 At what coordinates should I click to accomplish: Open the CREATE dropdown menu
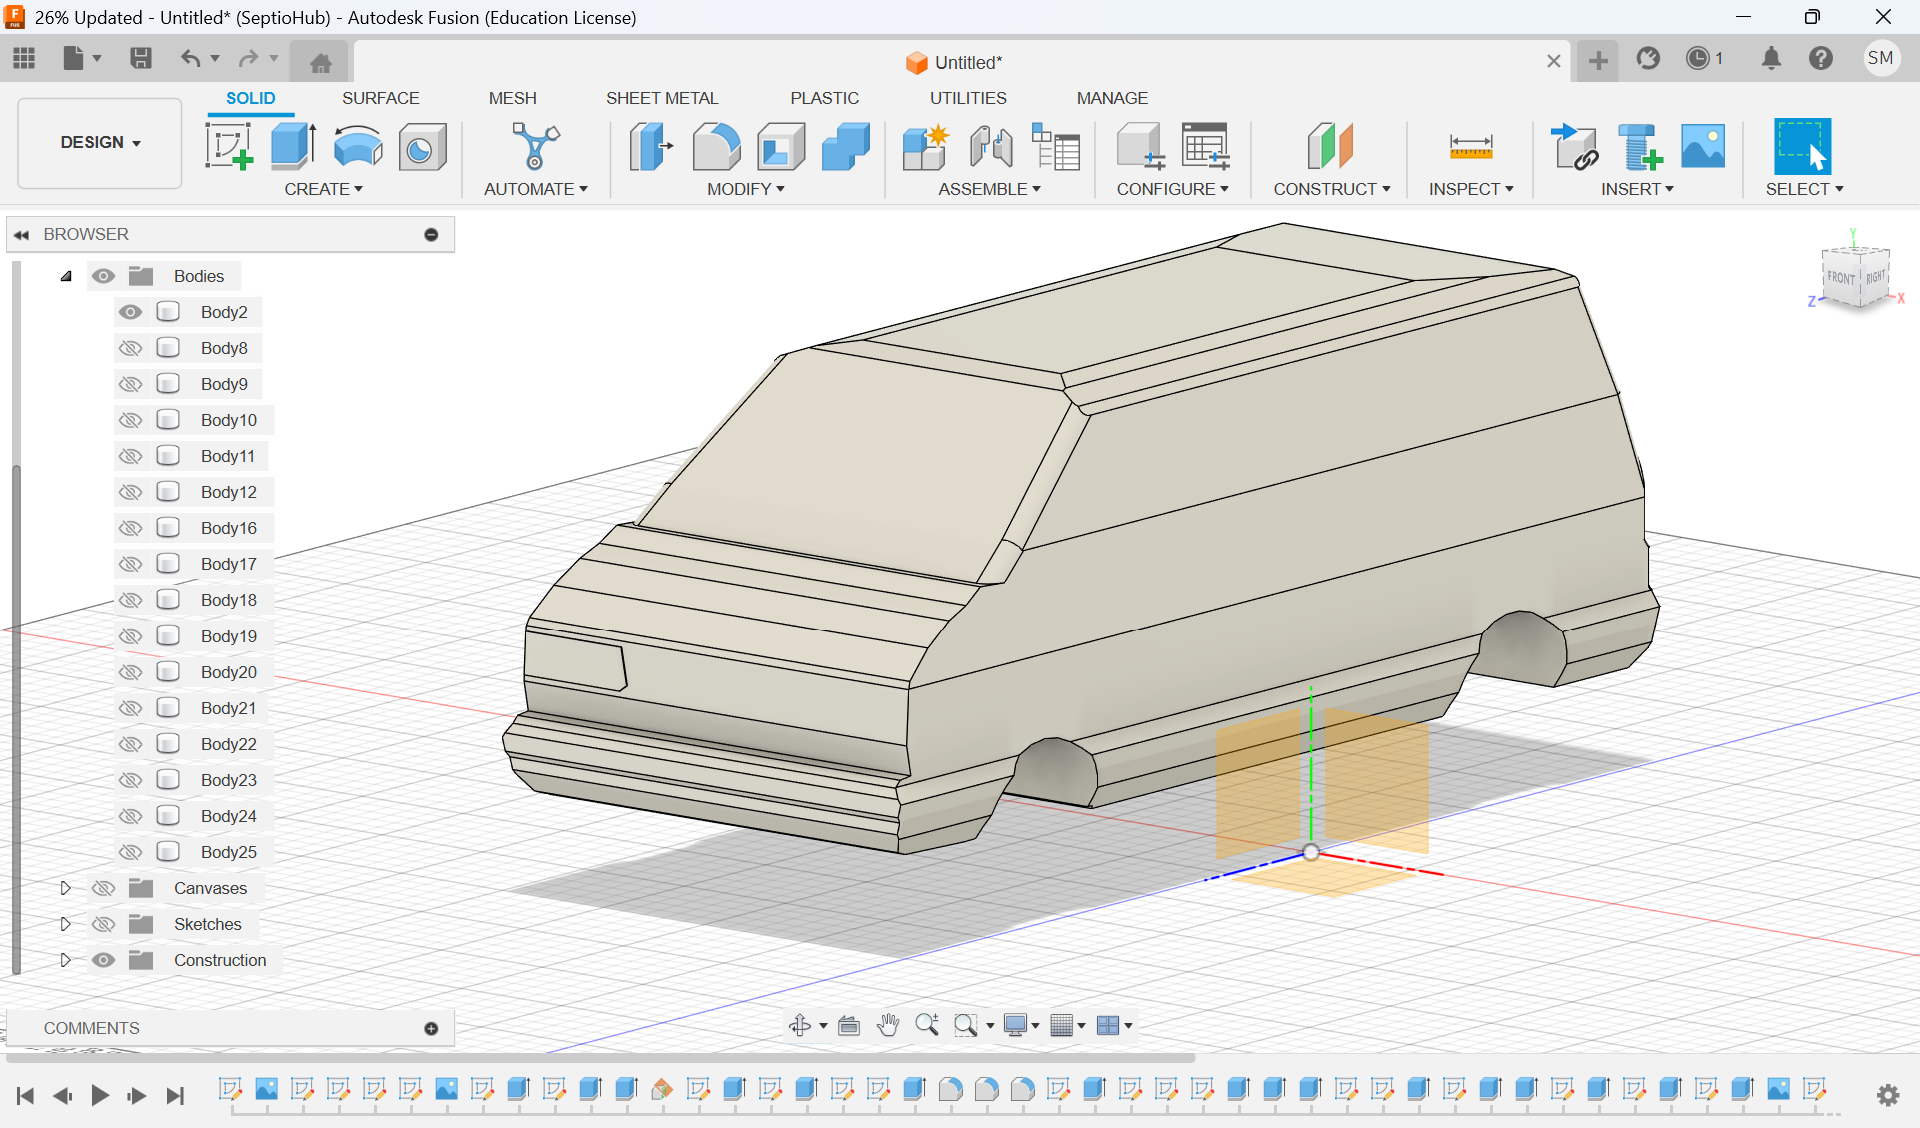(x=324, y=189)
